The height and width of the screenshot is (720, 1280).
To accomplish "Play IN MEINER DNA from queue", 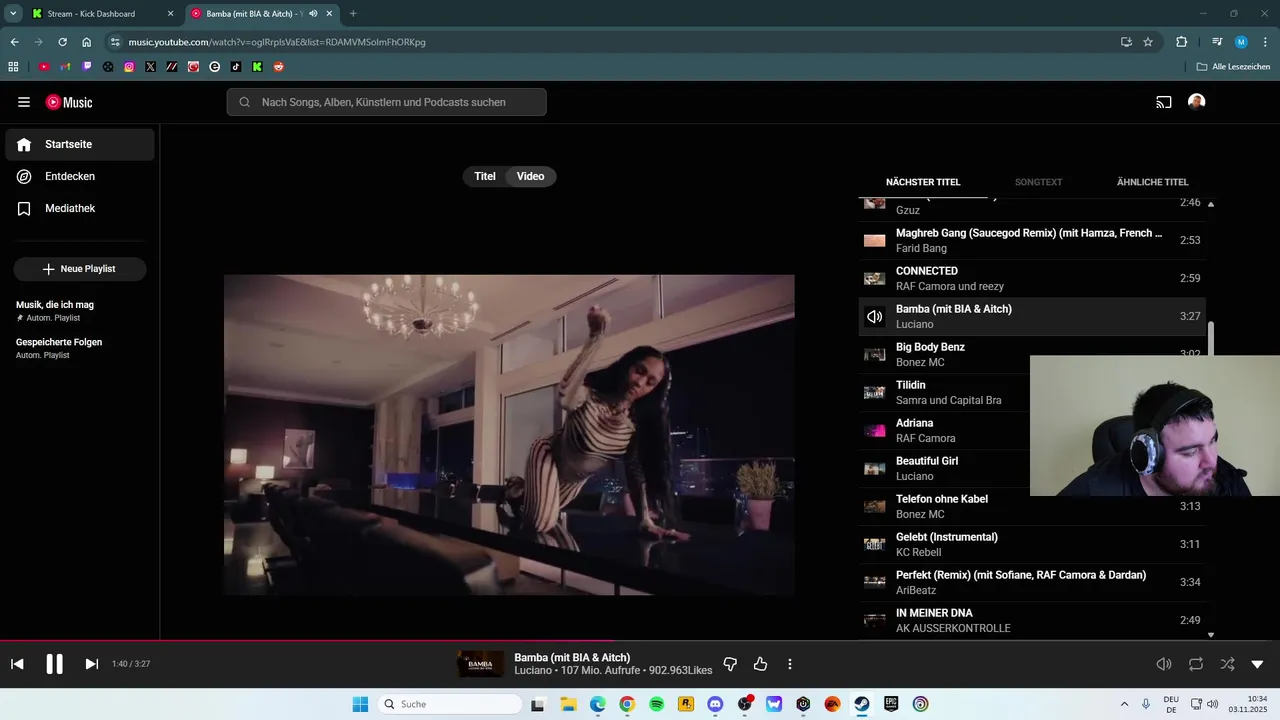I will point(1032,620).
